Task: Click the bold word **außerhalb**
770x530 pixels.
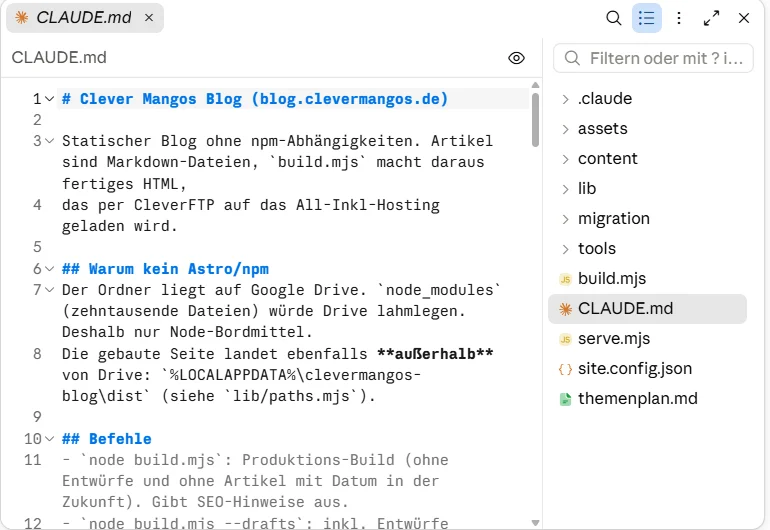Action: tap(435, 354)
